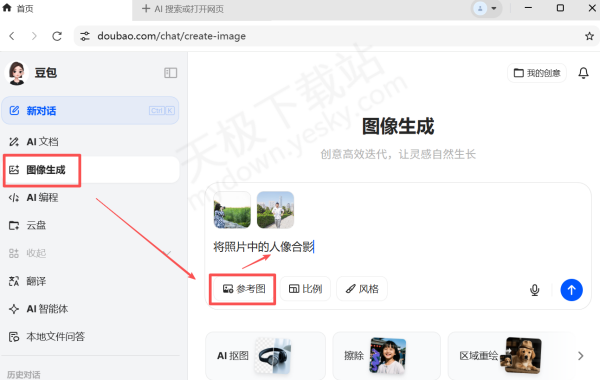
Task: Open the profile dropdown in the title bar
Action: pos(486,8)
